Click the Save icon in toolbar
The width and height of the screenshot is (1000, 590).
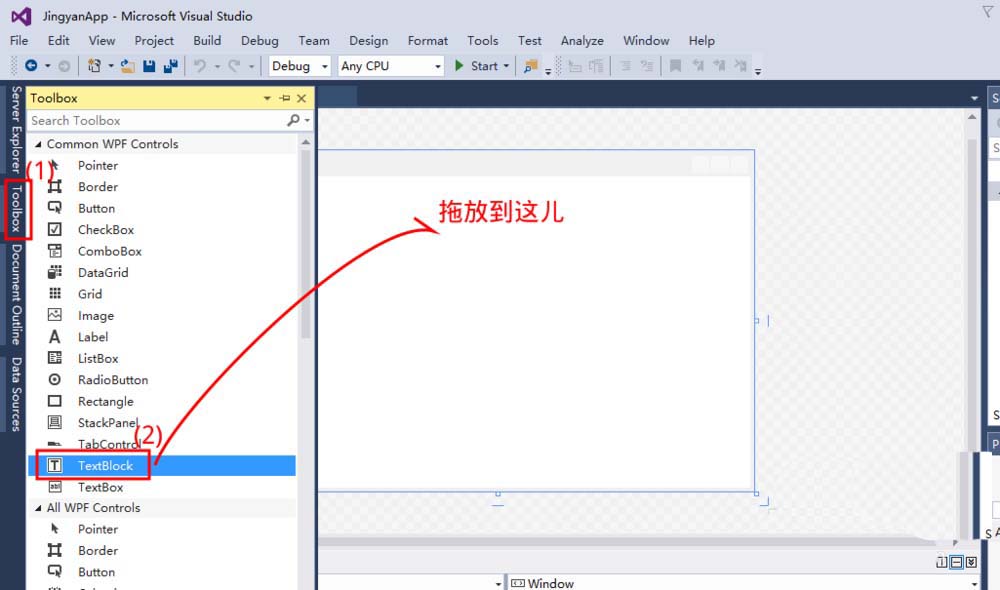point(149,66)
